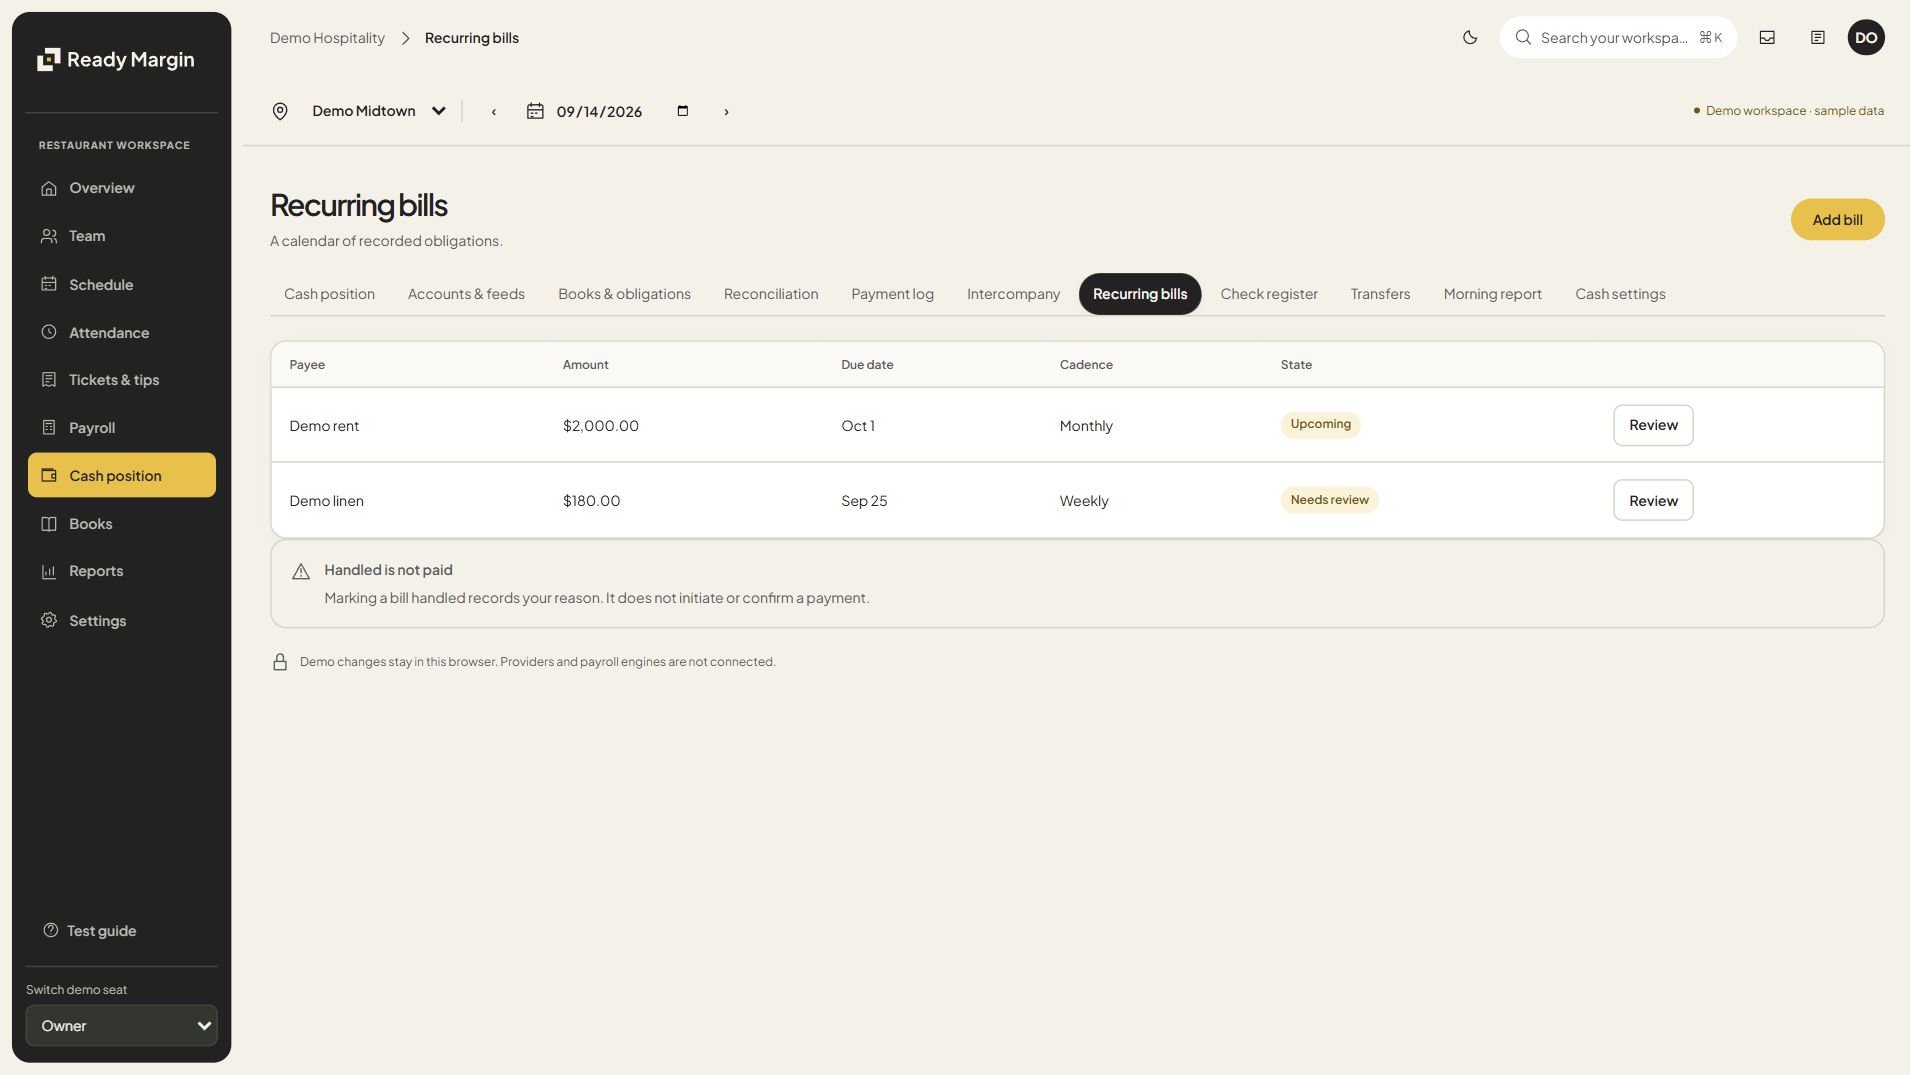This screenshot has width=1910, height=1075.
Task: Review the Demo rent bill
Action: (x=1653, y=426)
